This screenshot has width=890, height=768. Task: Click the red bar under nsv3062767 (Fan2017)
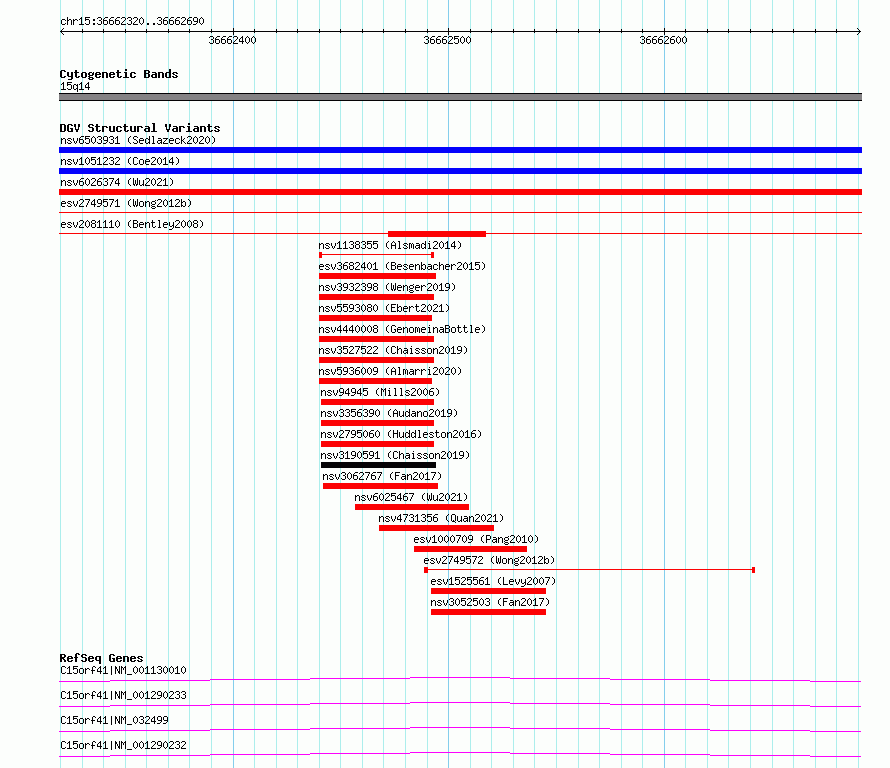(x=380, y=486)
